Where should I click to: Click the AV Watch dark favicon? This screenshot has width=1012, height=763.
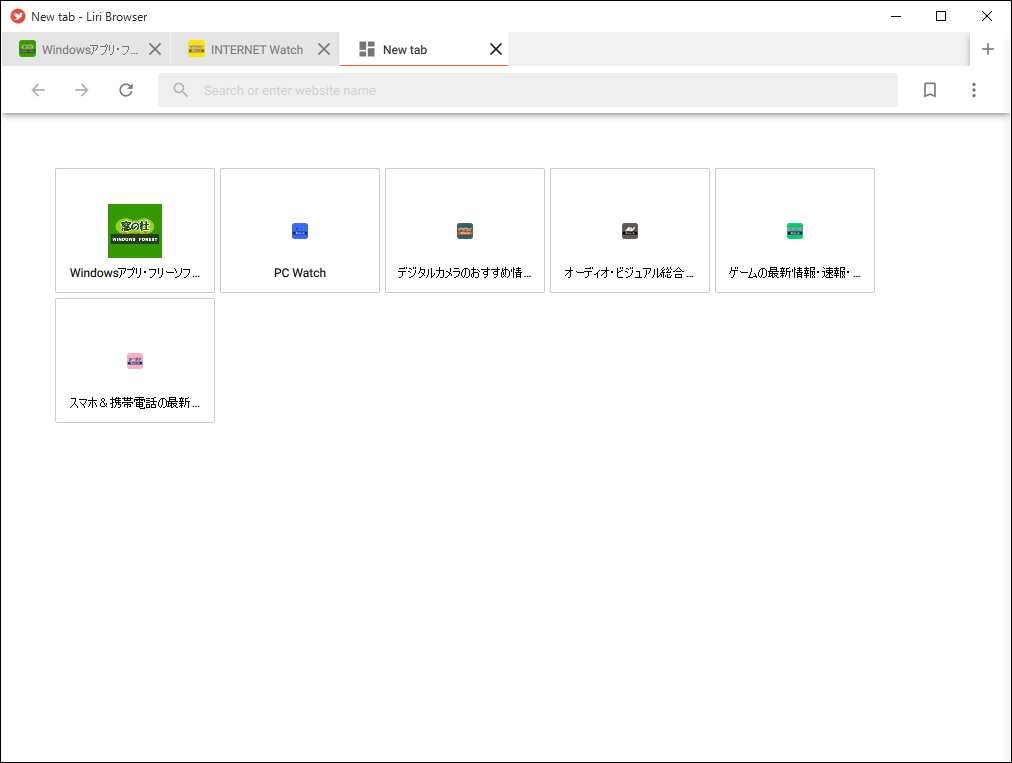630,230
